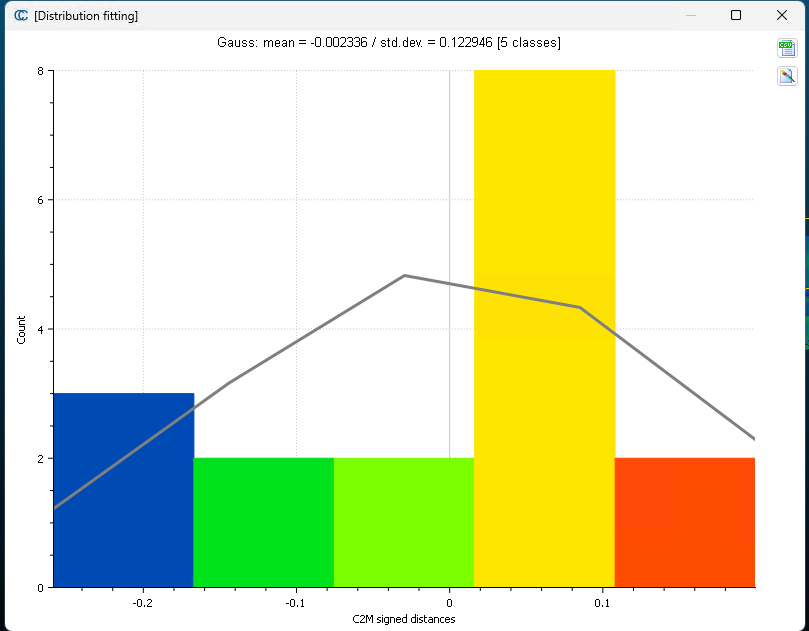Select the light green histogram bar
The width and height of the screenshot is (809, 631).
pyautogui.click(x=404, y=522)
